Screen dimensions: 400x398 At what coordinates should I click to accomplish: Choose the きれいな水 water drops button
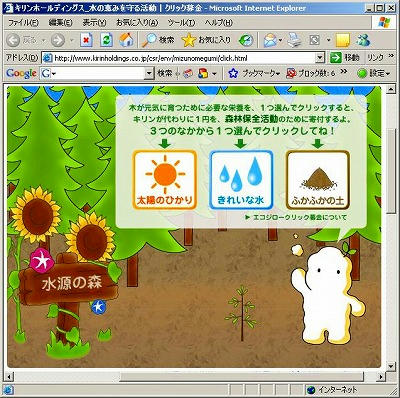coord(241,180)
